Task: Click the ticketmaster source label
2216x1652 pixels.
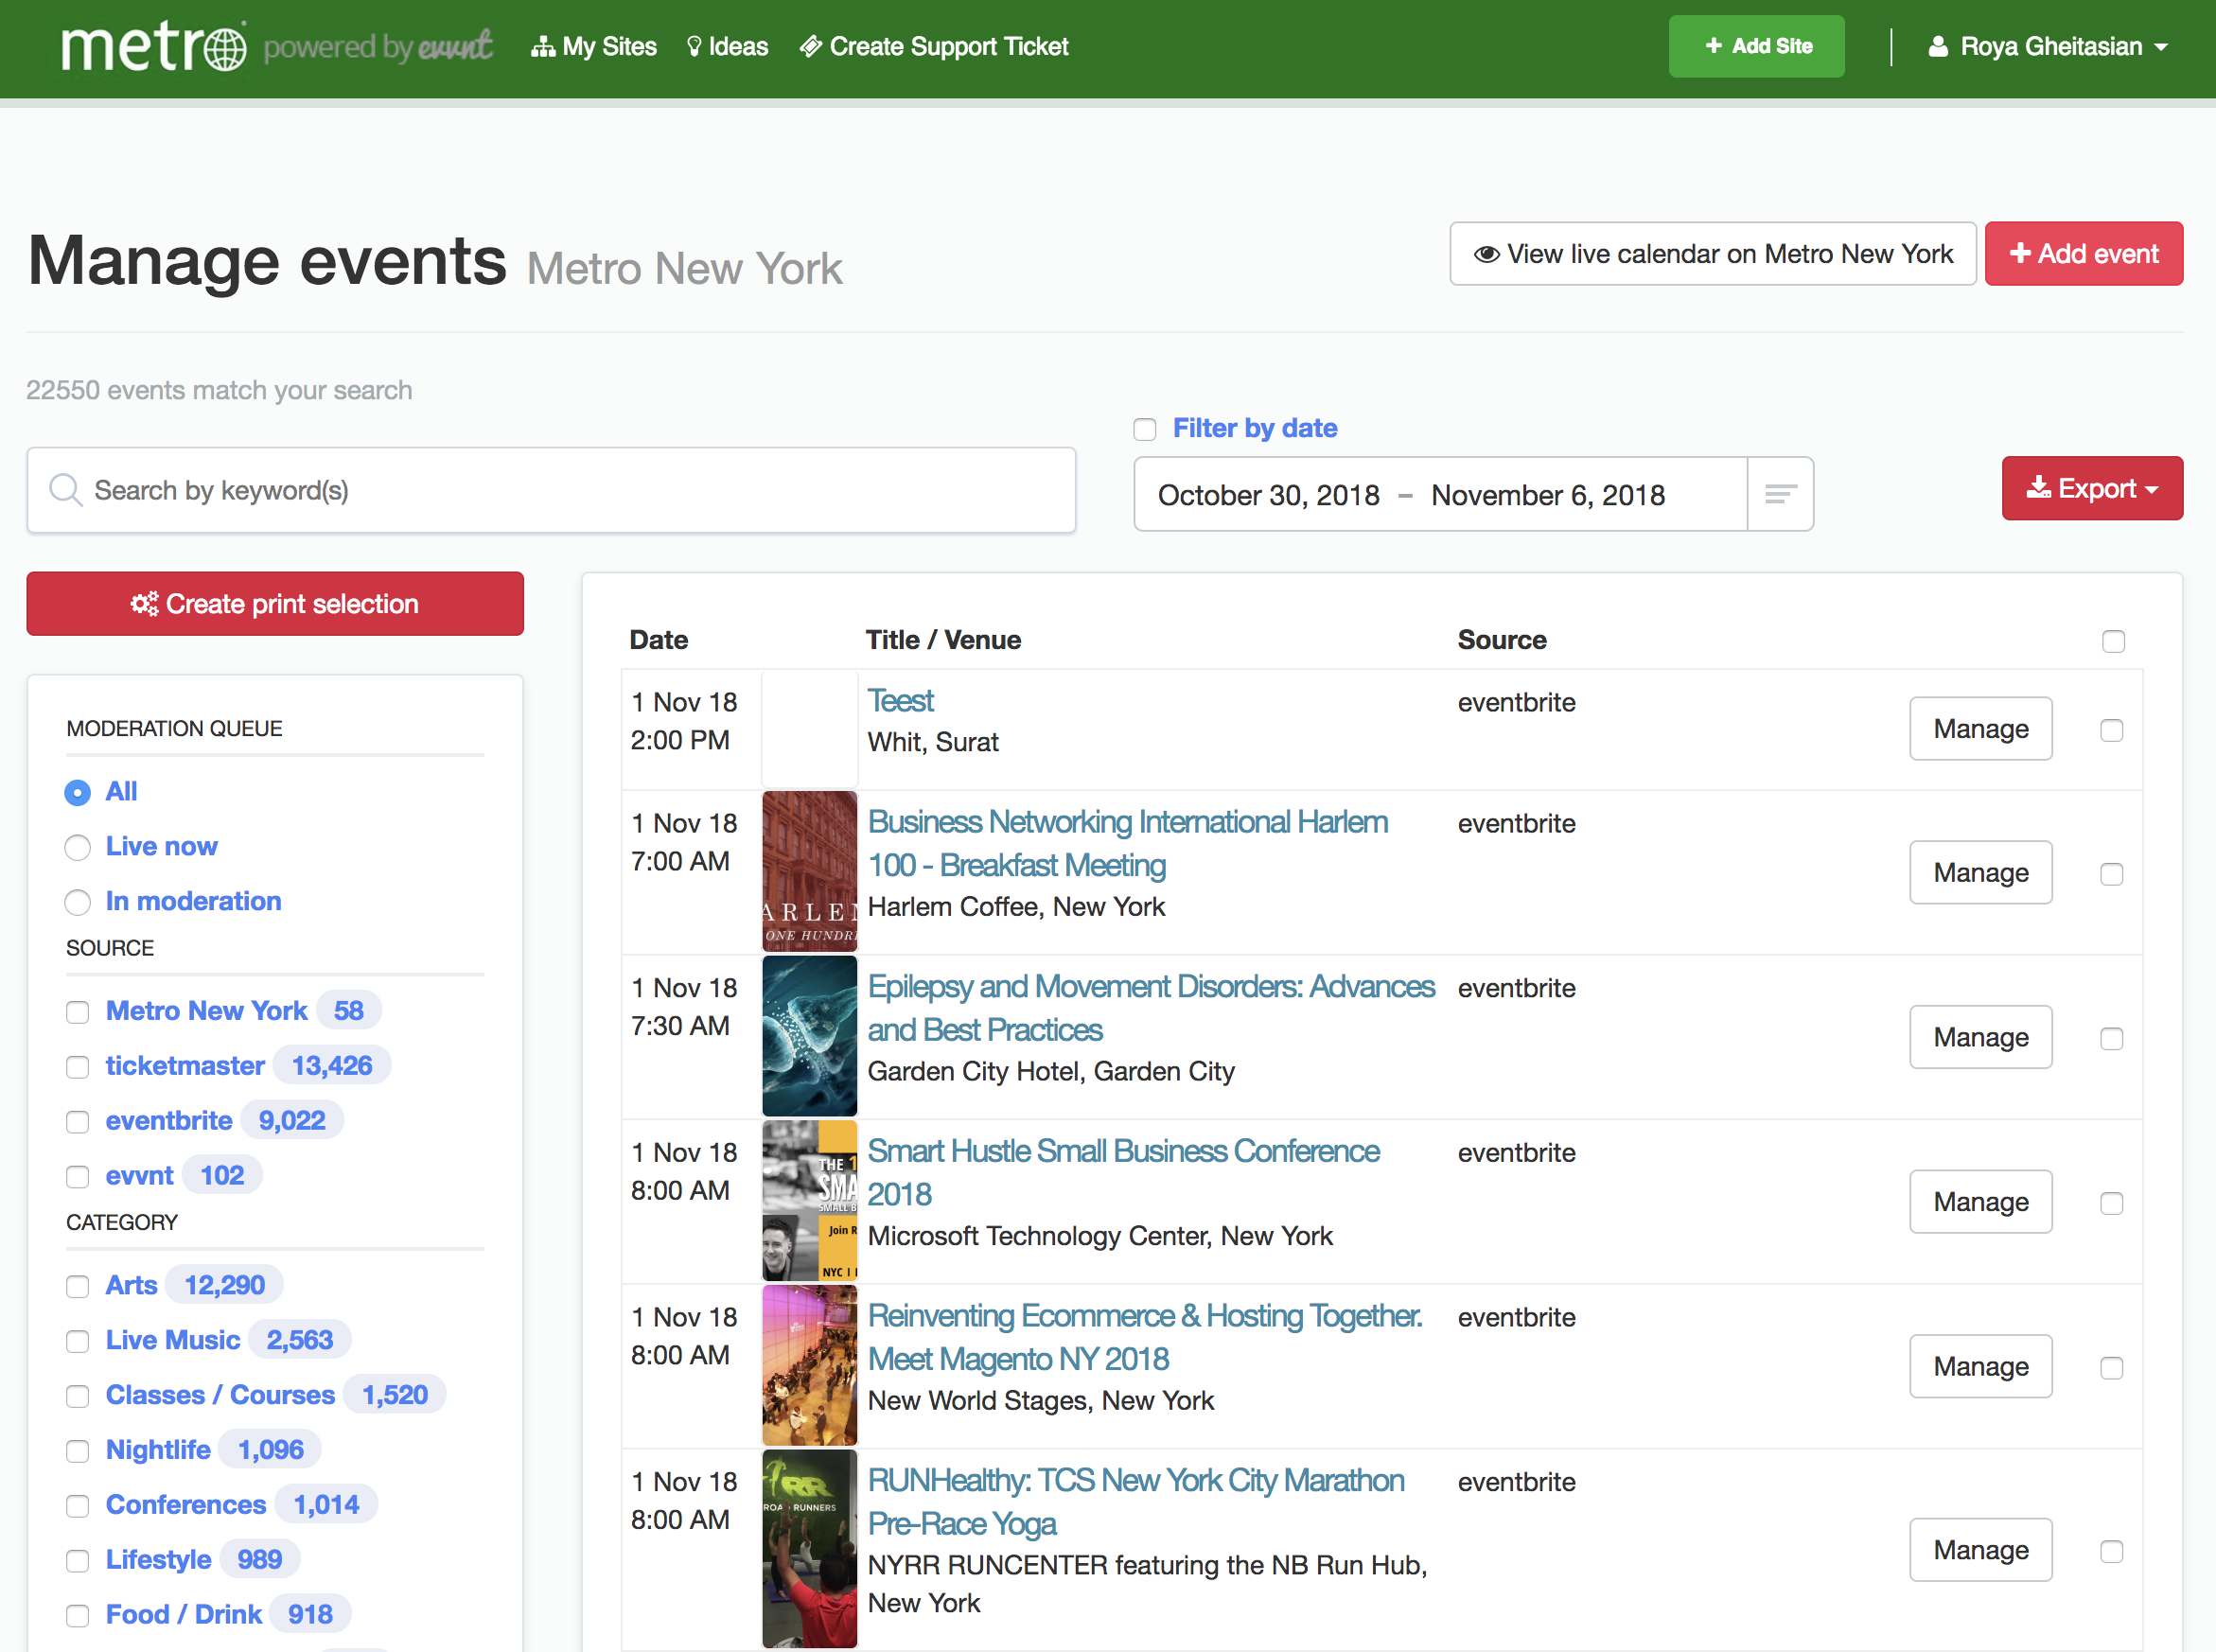Action: click(185, 1066)
